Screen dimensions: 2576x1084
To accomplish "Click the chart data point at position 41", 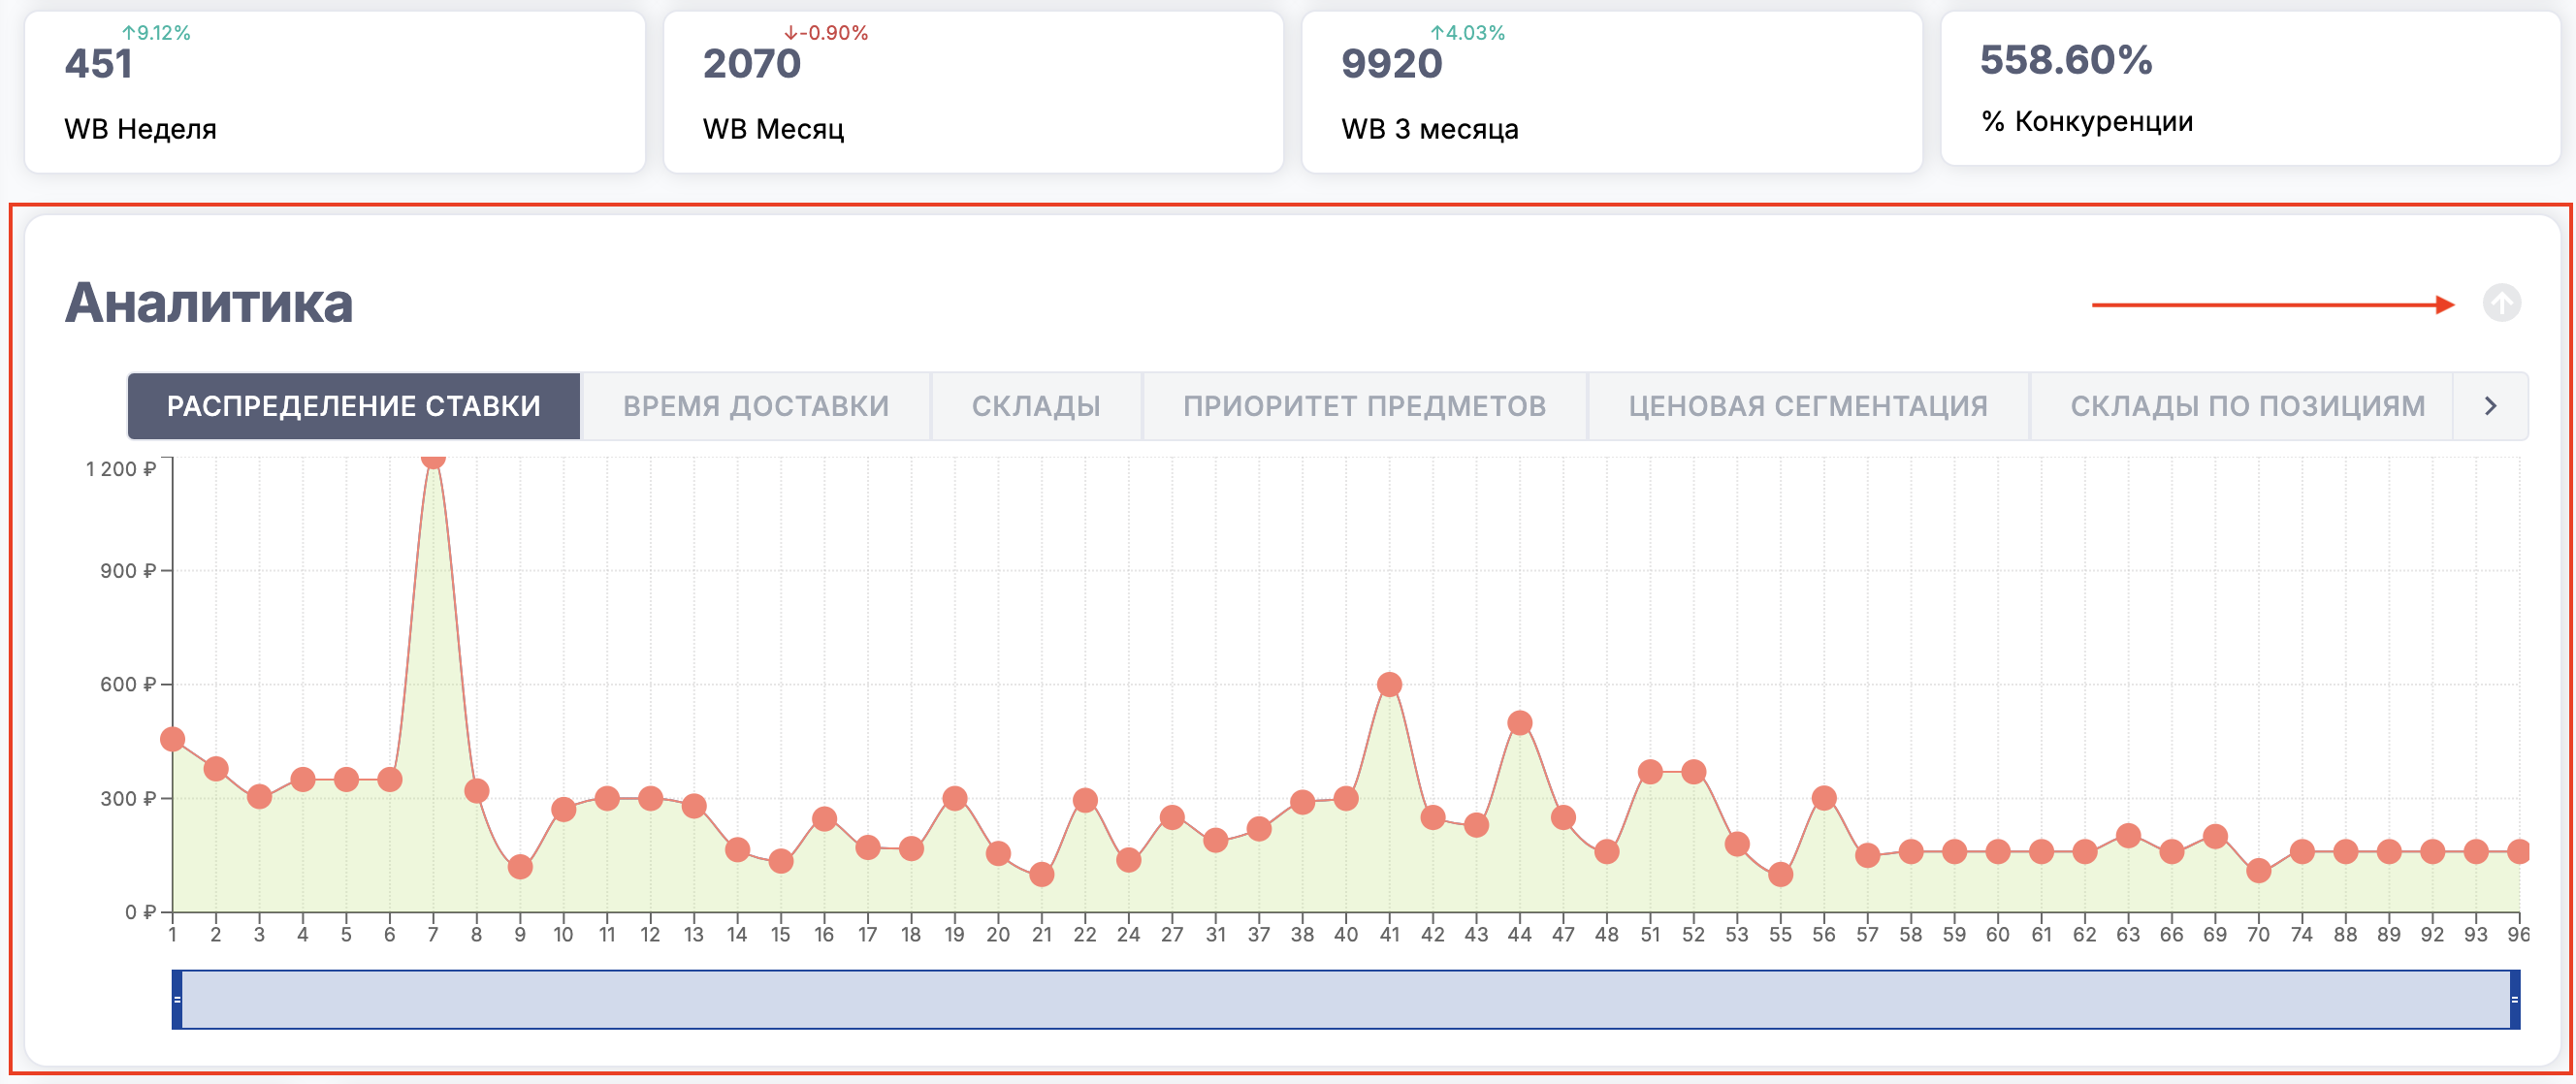I will [x=1389, y=684].
